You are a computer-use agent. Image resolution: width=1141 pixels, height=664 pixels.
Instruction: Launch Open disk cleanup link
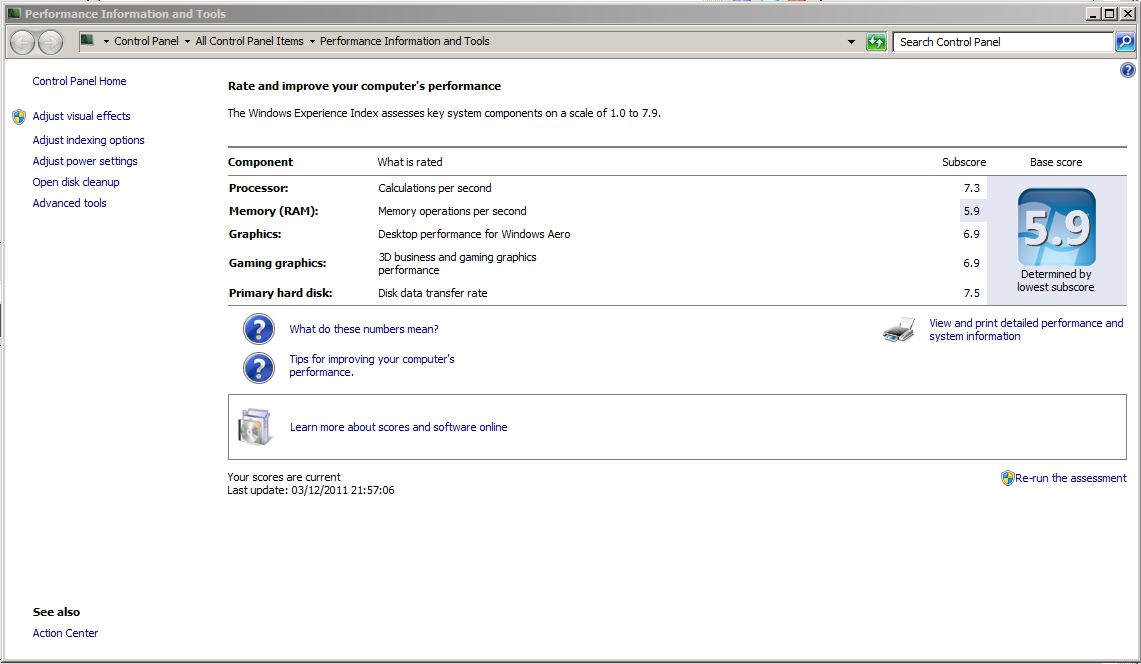(x=76, y=182)
